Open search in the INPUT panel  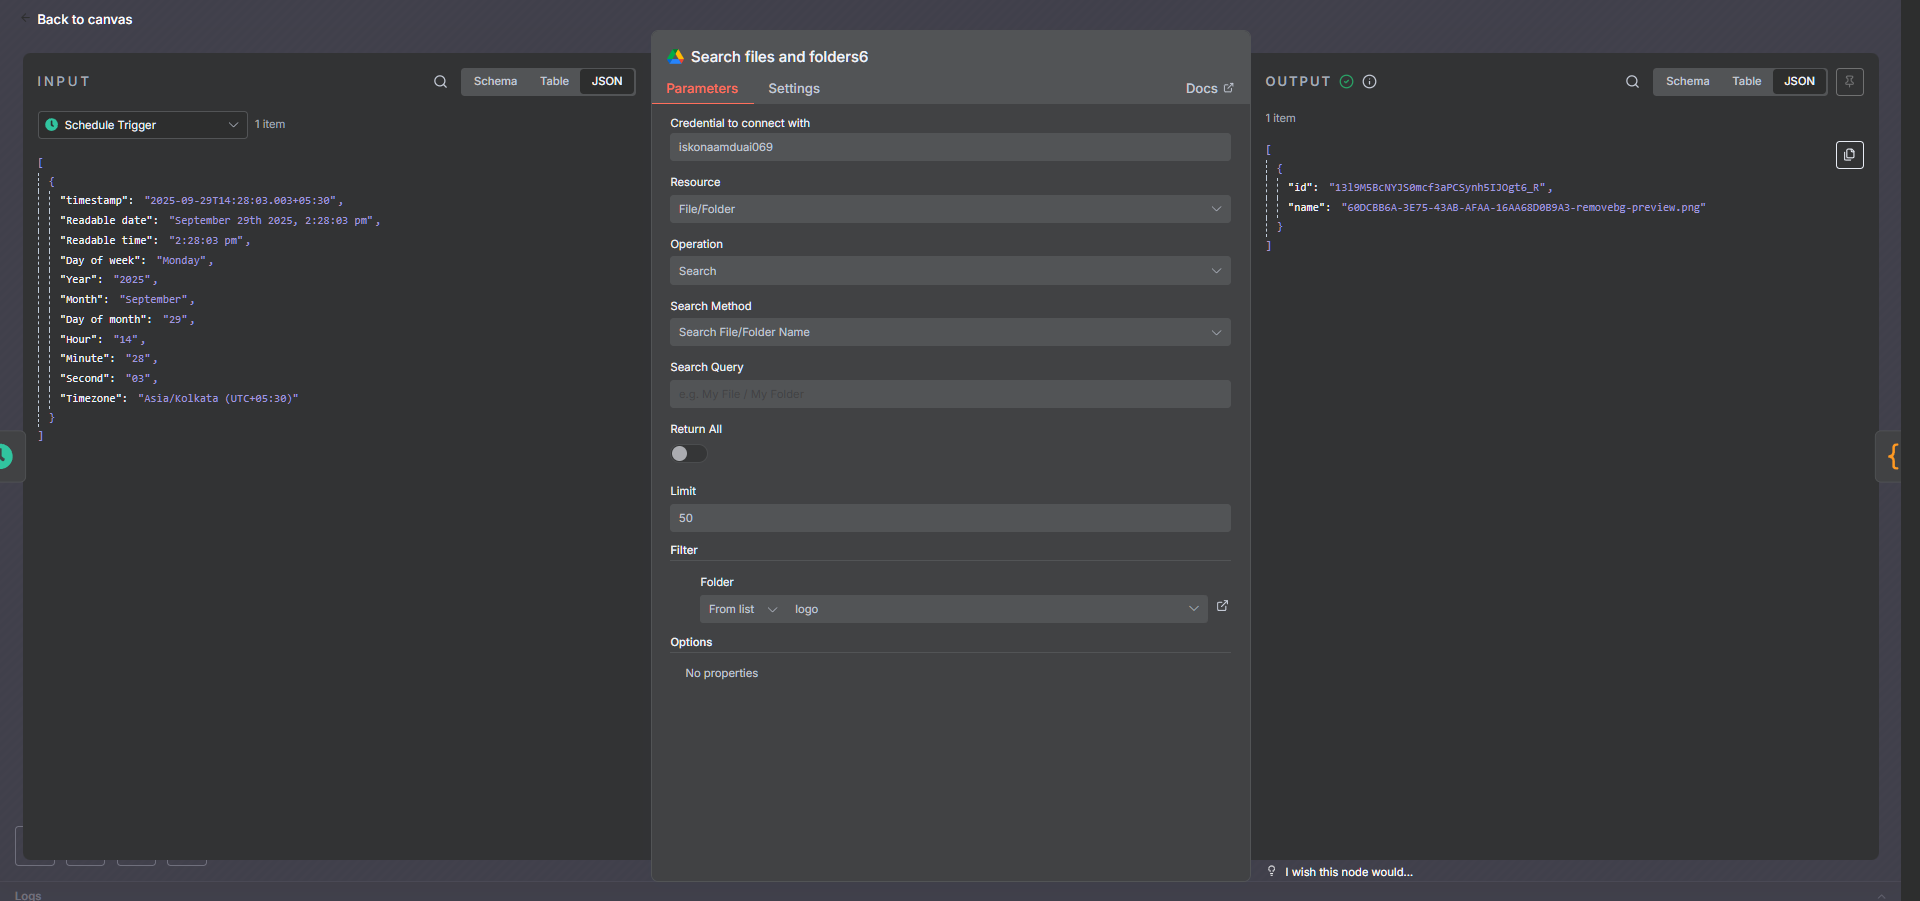[x=440, y=81]
